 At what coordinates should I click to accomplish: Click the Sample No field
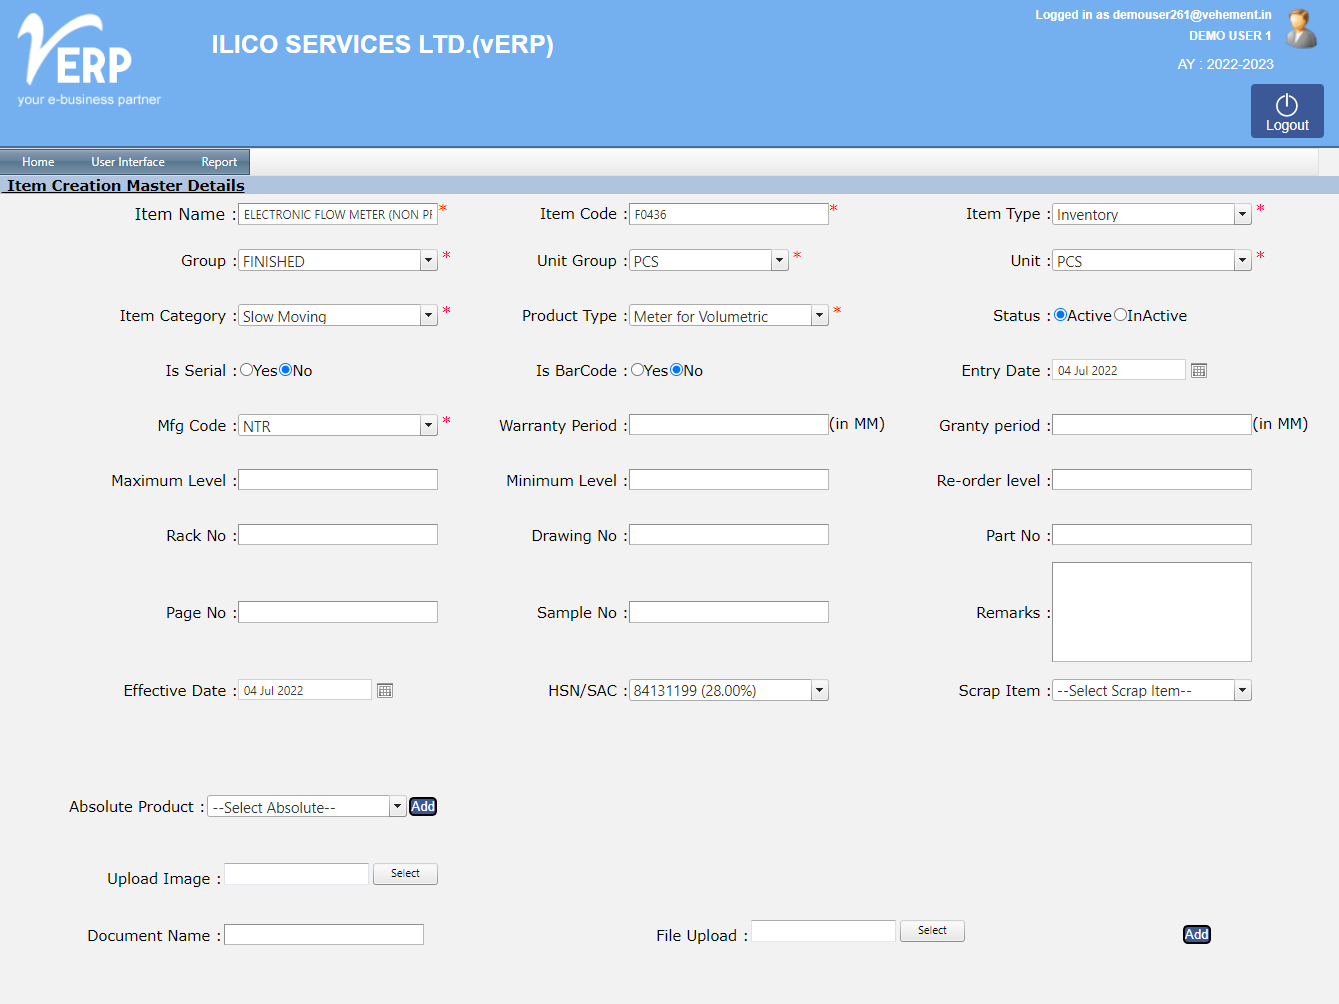click(x=729, y=612)
